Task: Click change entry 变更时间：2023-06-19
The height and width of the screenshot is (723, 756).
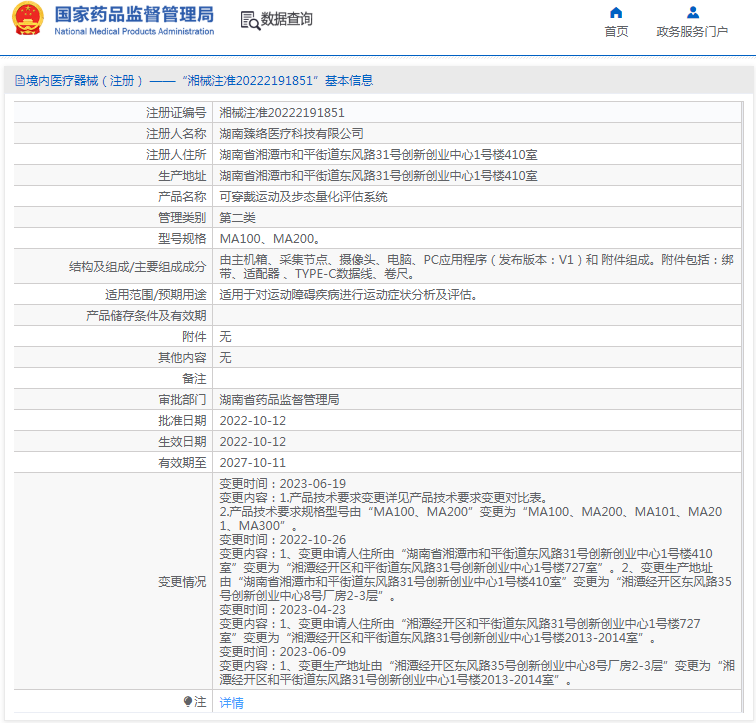Action: coord(283,483)
